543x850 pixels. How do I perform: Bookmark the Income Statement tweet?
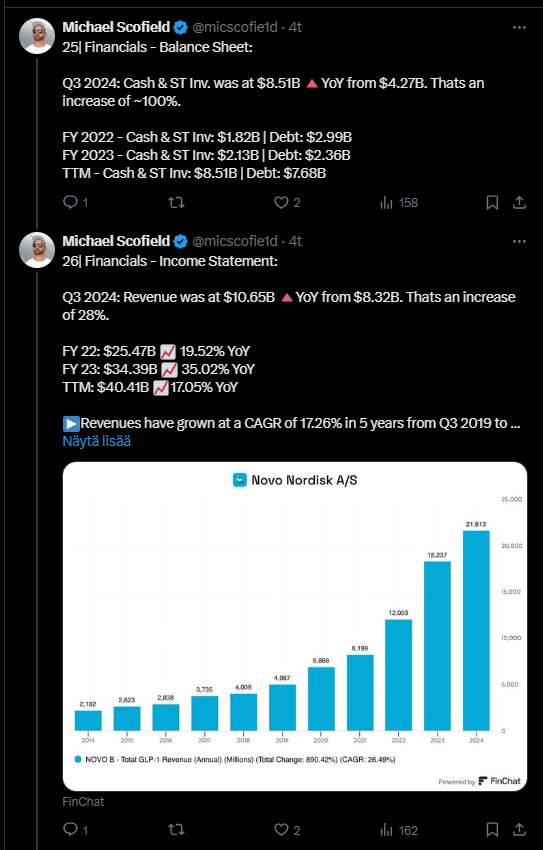click(492, 829)
